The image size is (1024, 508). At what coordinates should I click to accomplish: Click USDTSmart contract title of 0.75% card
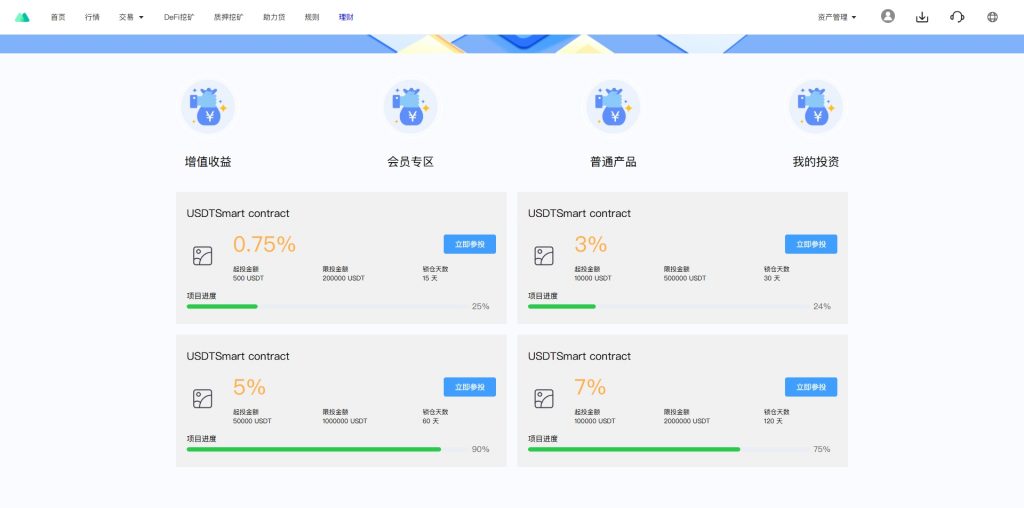coord(238,214)
